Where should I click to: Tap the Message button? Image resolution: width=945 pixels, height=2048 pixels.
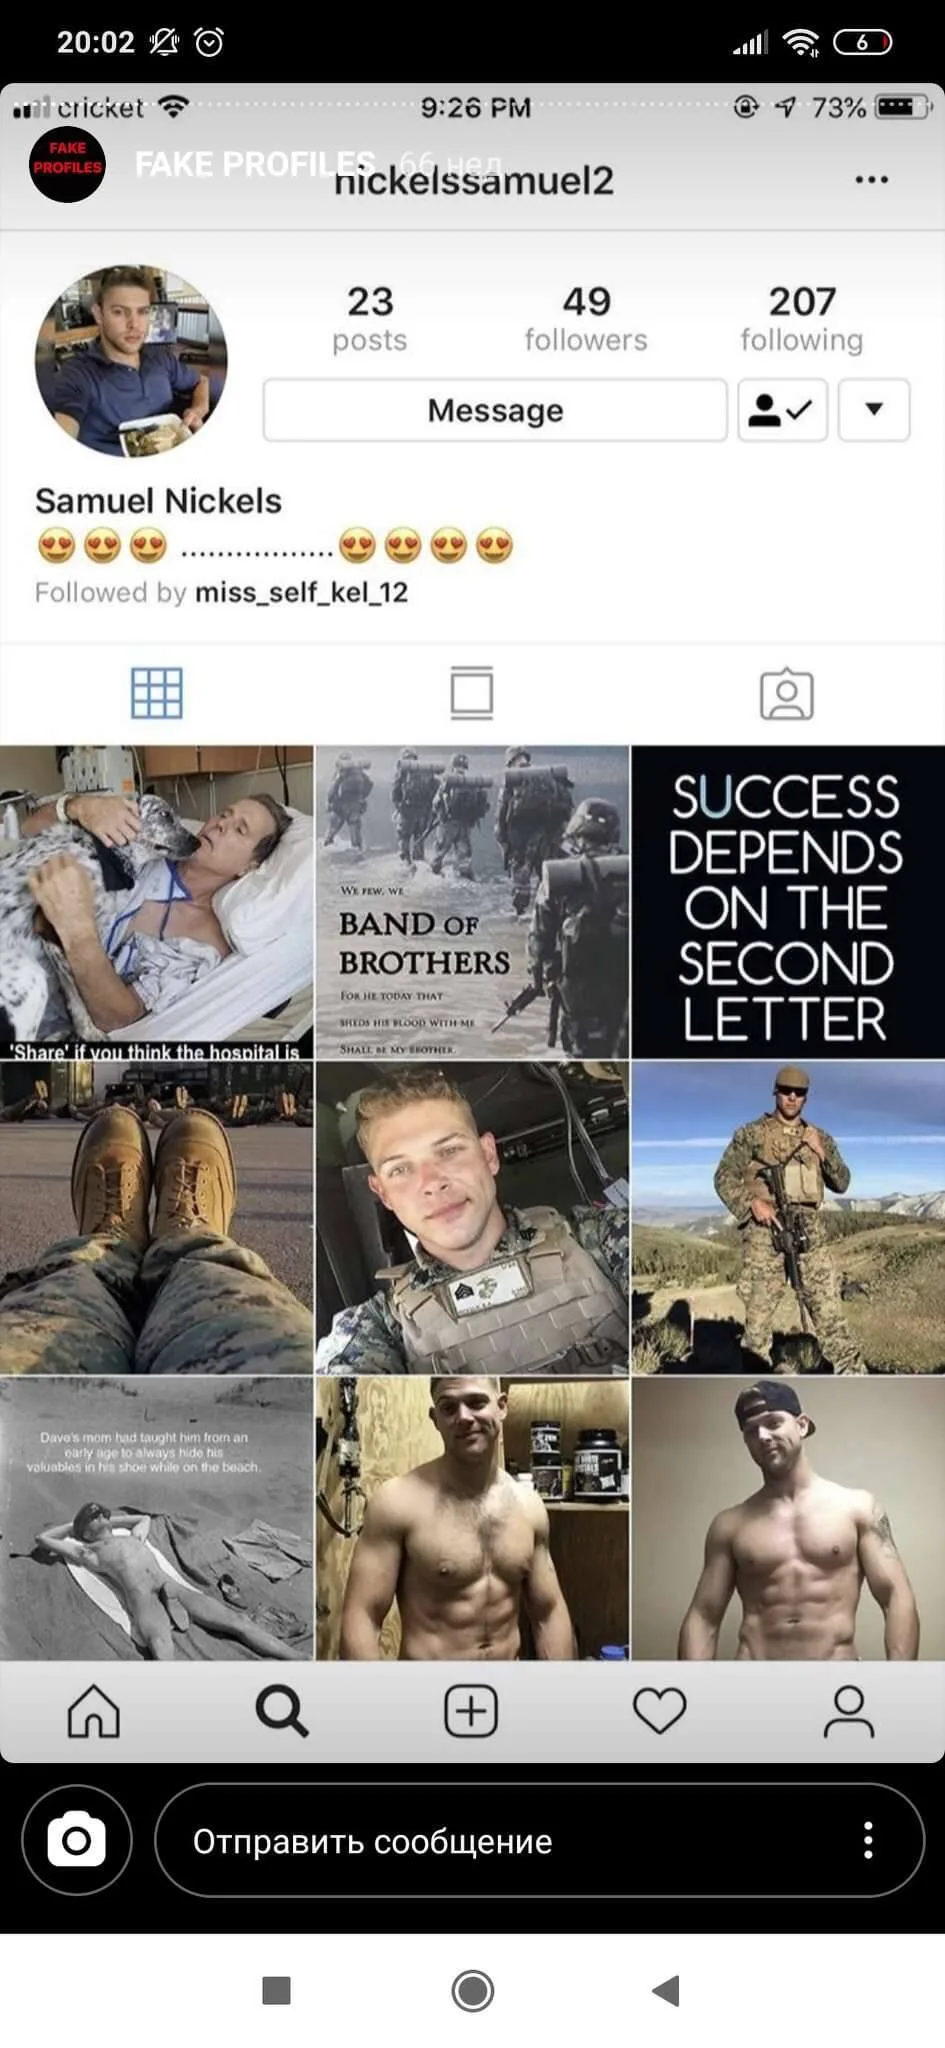pyautogui.click(x=495, y=410)
